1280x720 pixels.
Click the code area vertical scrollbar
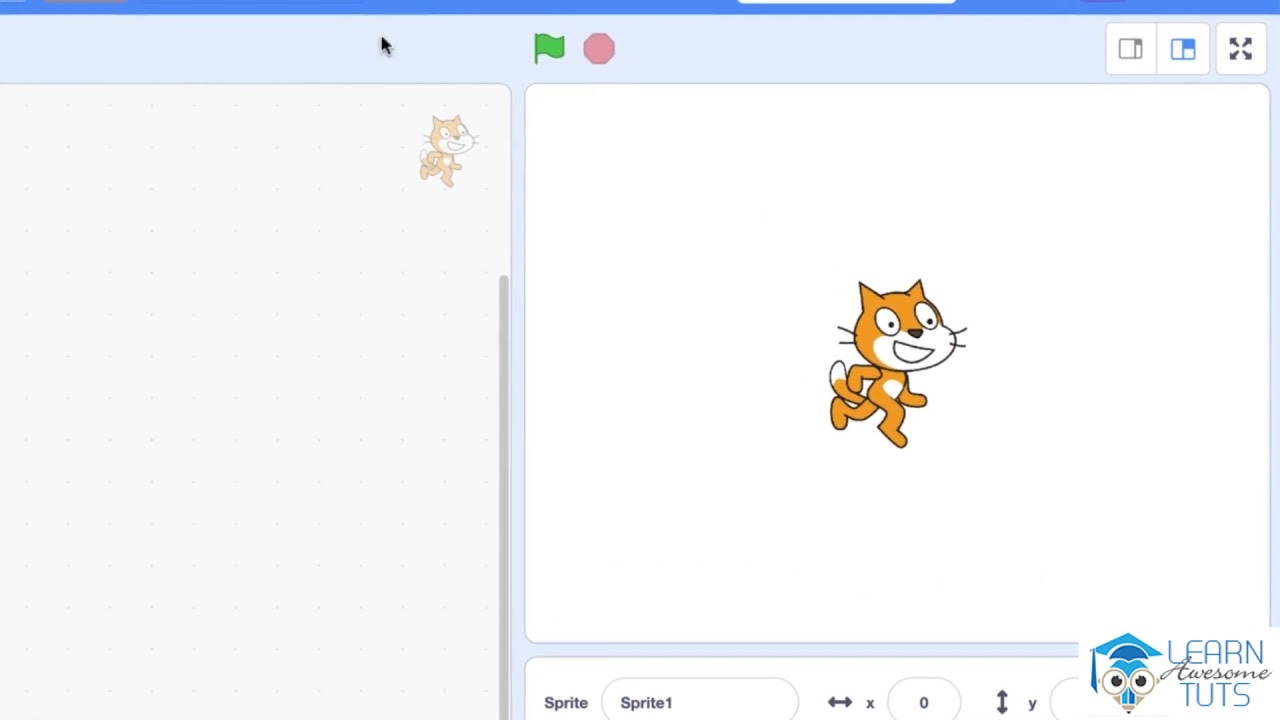coord(504,495)
